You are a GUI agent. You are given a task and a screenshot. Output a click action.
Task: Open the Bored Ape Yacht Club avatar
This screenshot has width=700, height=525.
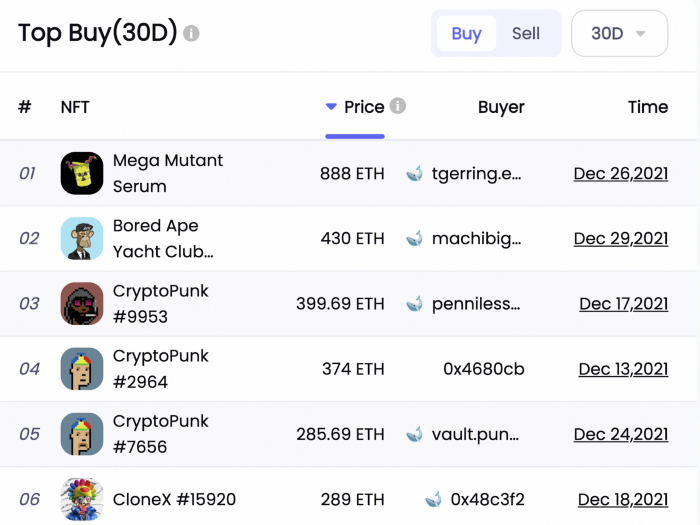coord(82,238)
